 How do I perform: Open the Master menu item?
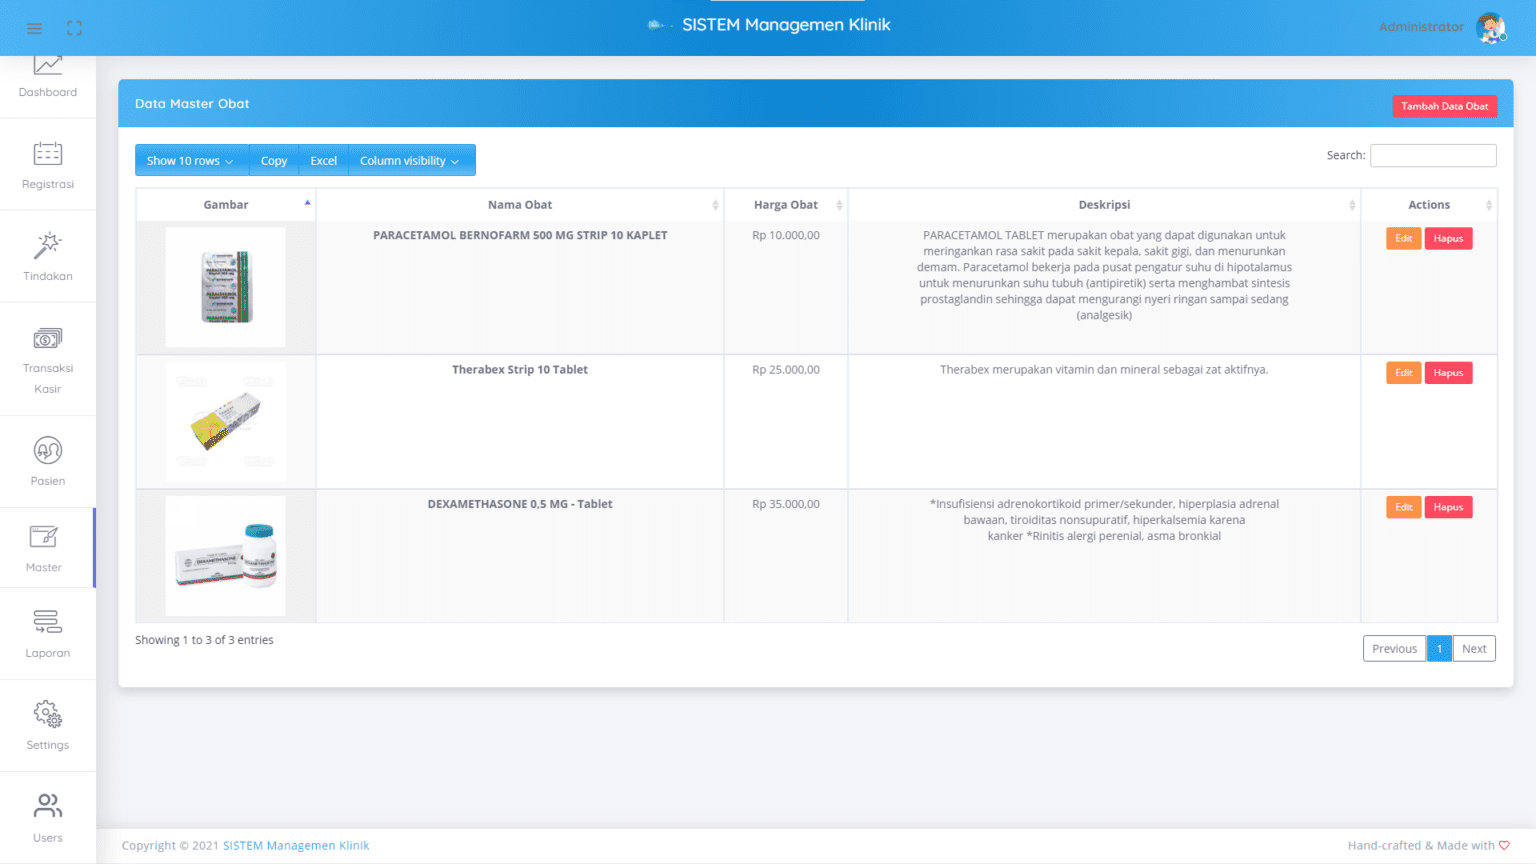[44, 547]
